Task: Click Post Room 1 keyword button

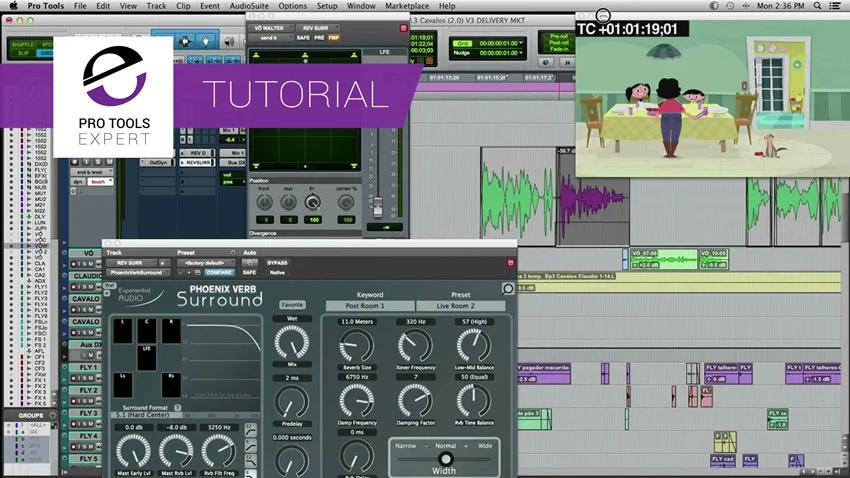Action: coord(370,306)
